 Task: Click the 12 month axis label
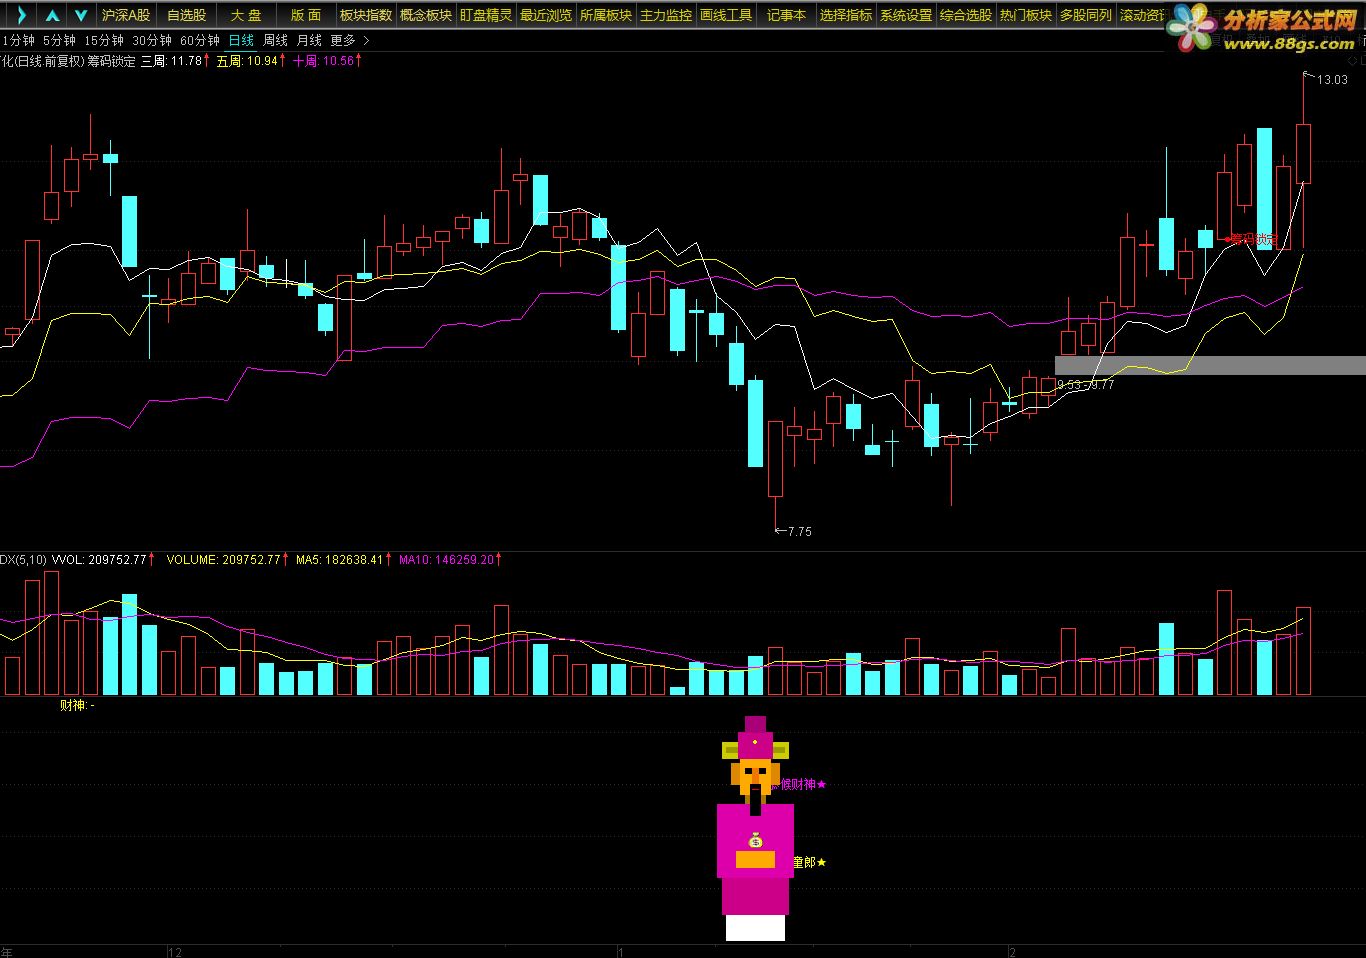pos(176,952)
